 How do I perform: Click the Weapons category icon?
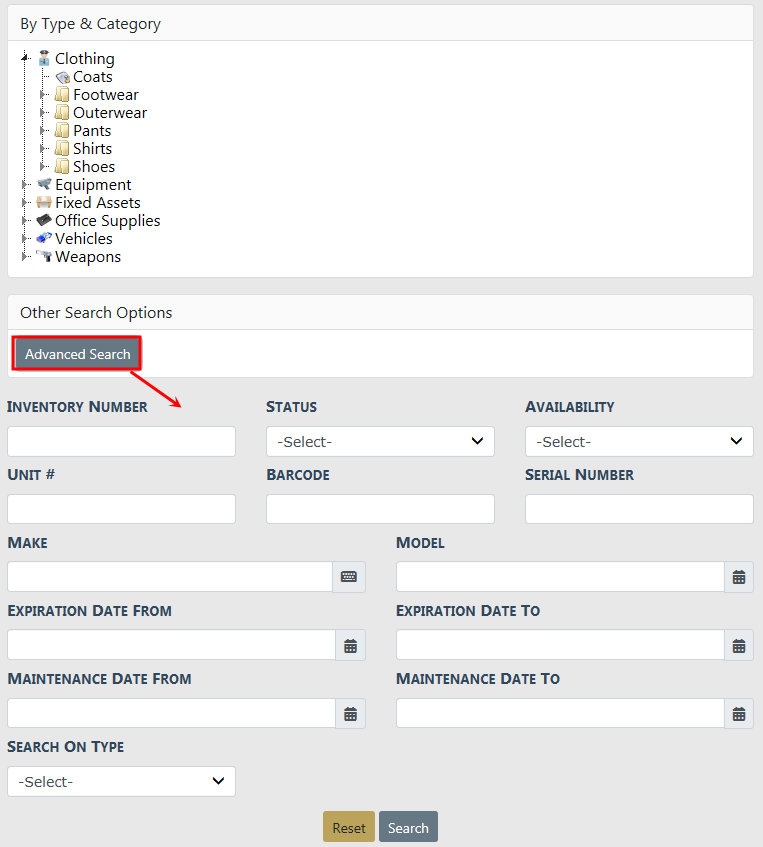click(44, 257)
